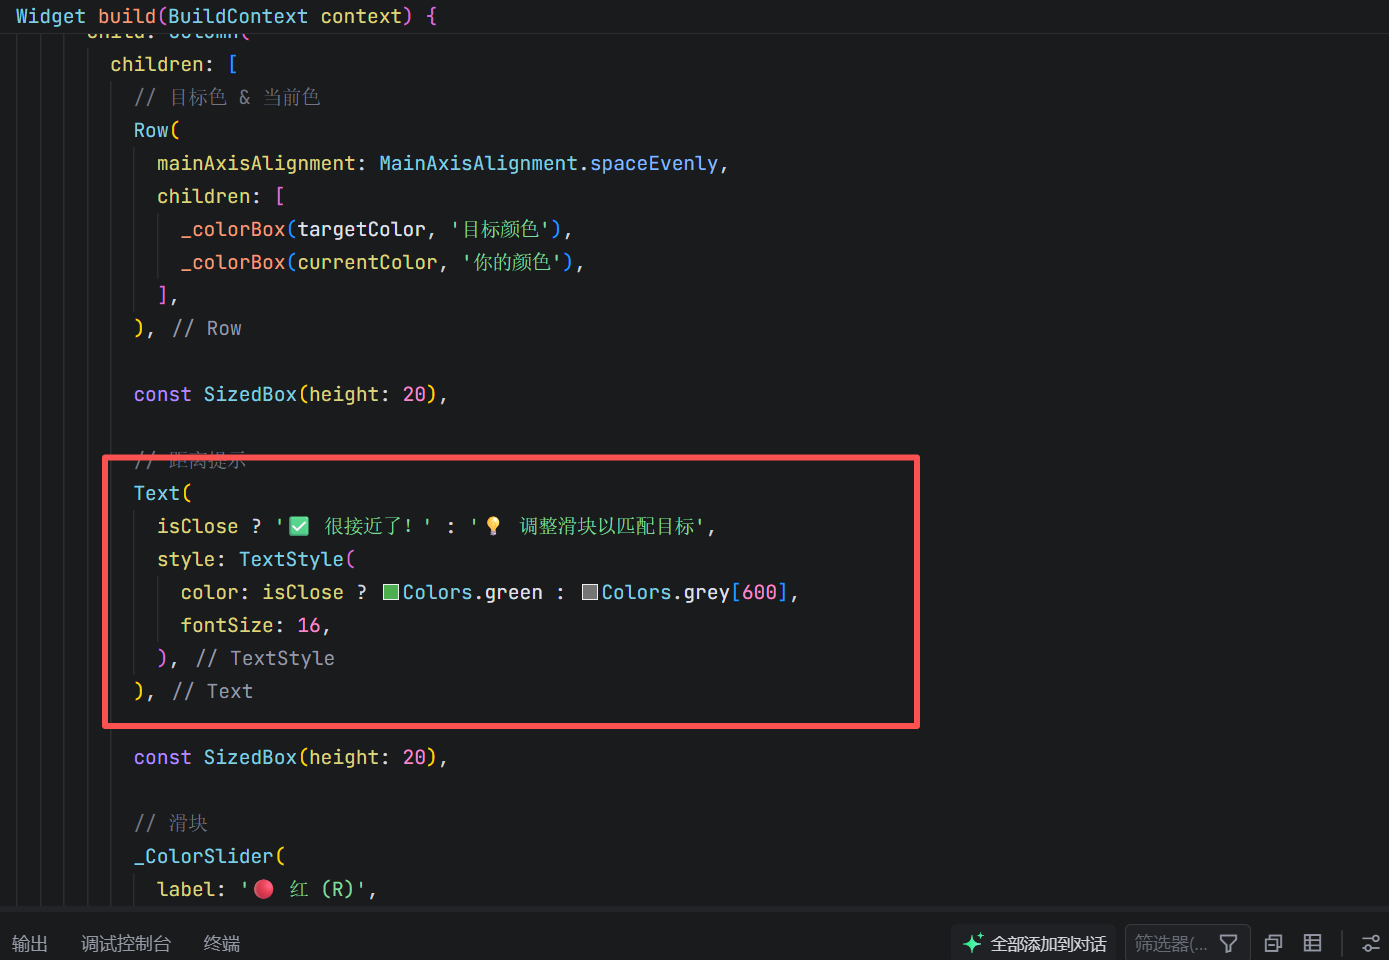The width and height of the screenshot is (1389, 960).
Task: Click '_ColorSlider(' in the code
Action: [210, 856]
